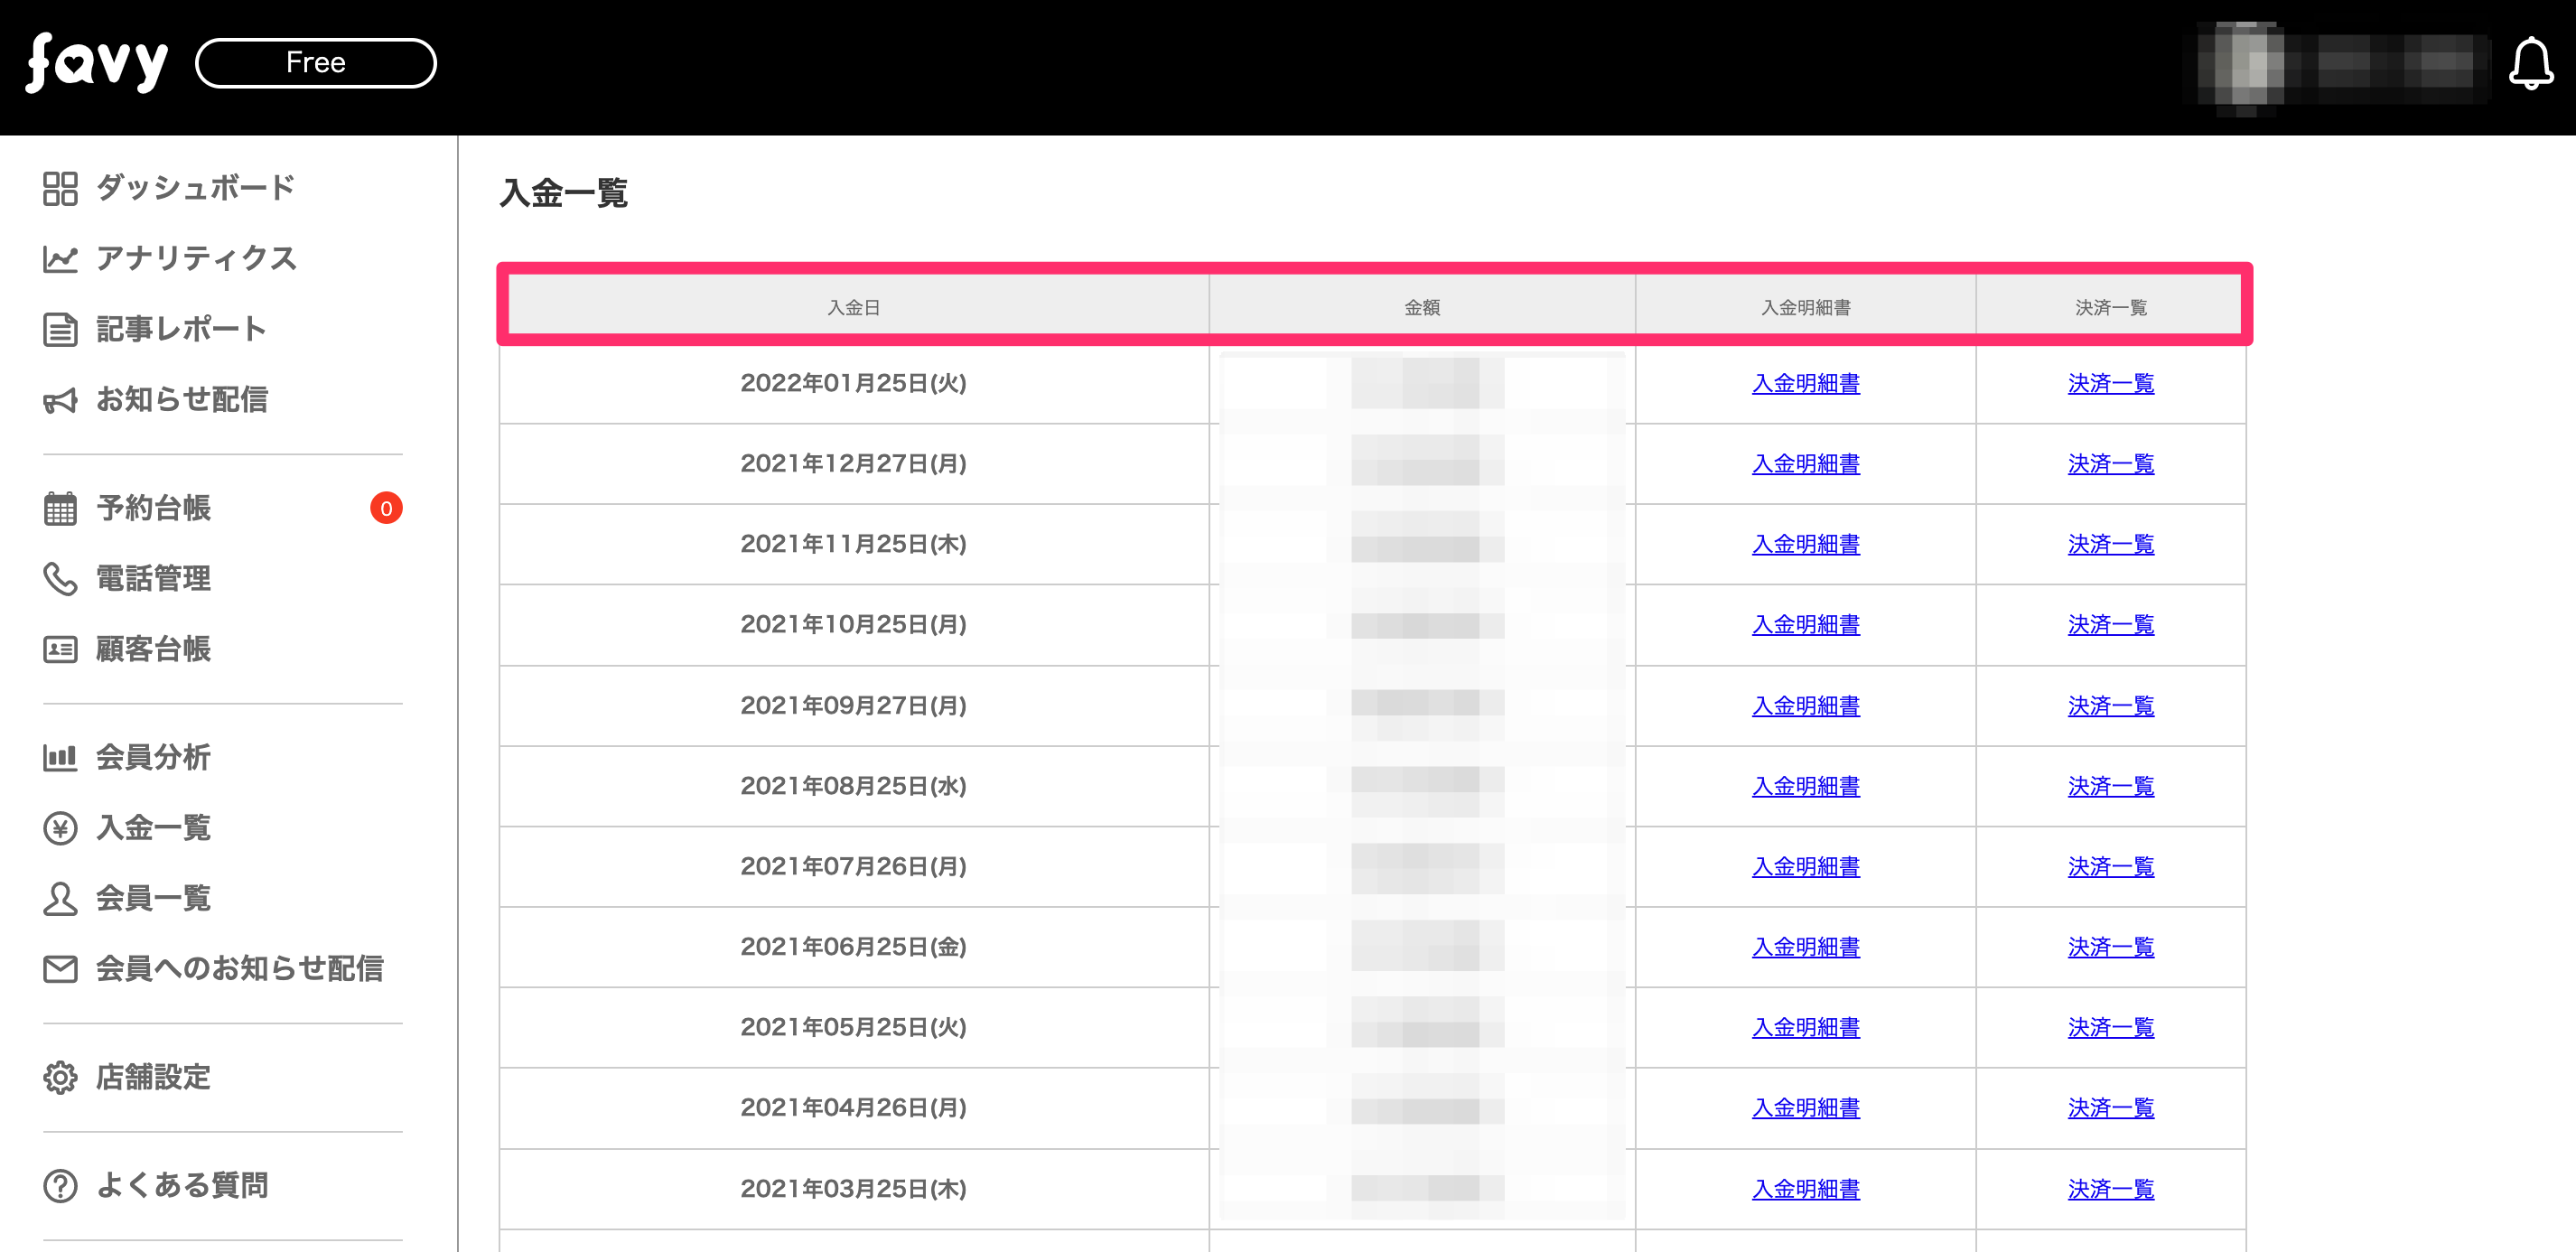Go to 顧客台帳 in sidebar
Screen dimensions: 2576x1252
[153, 649]
